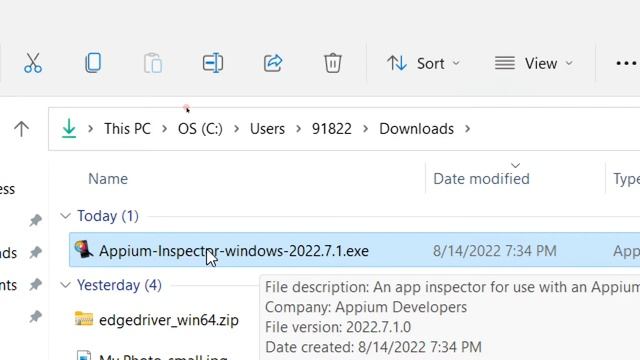The height and width of the screenshot is (360, 640).
Task: Select Downloads in breadcrumb path
Action: pyautogui.click(x=416, y=129)
